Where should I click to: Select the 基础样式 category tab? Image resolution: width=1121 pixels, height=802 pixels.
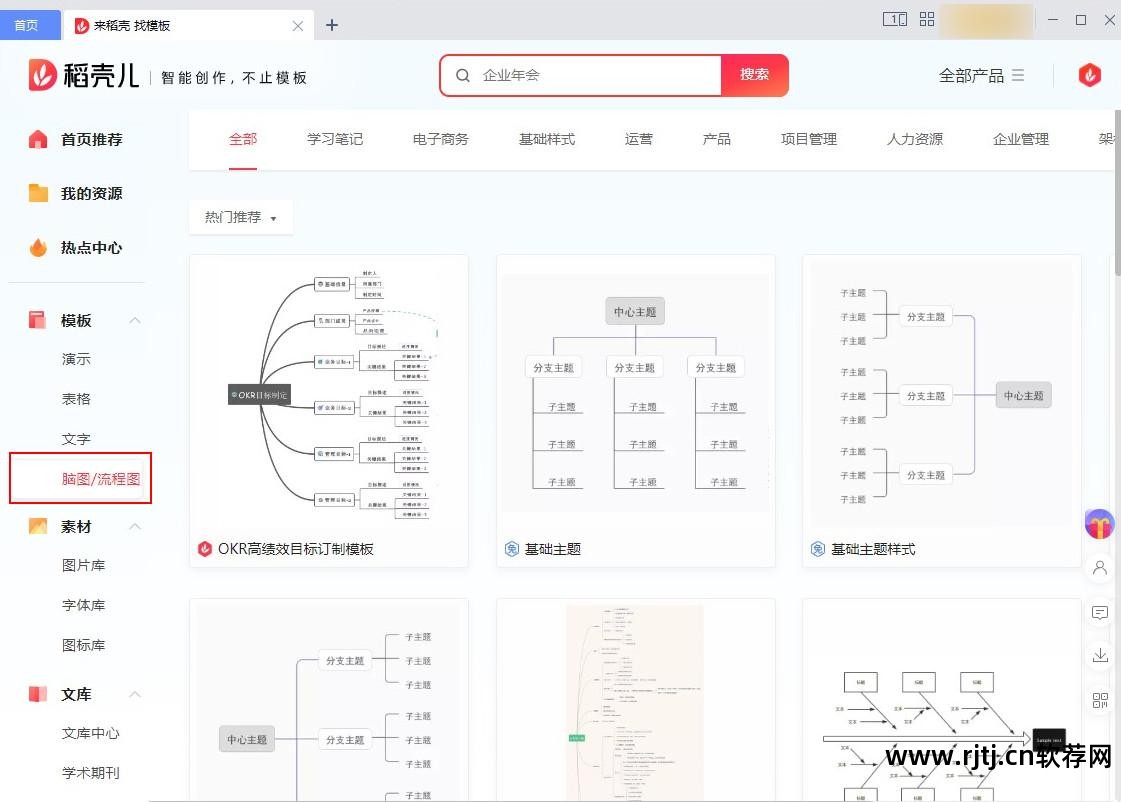coord(547,139)
